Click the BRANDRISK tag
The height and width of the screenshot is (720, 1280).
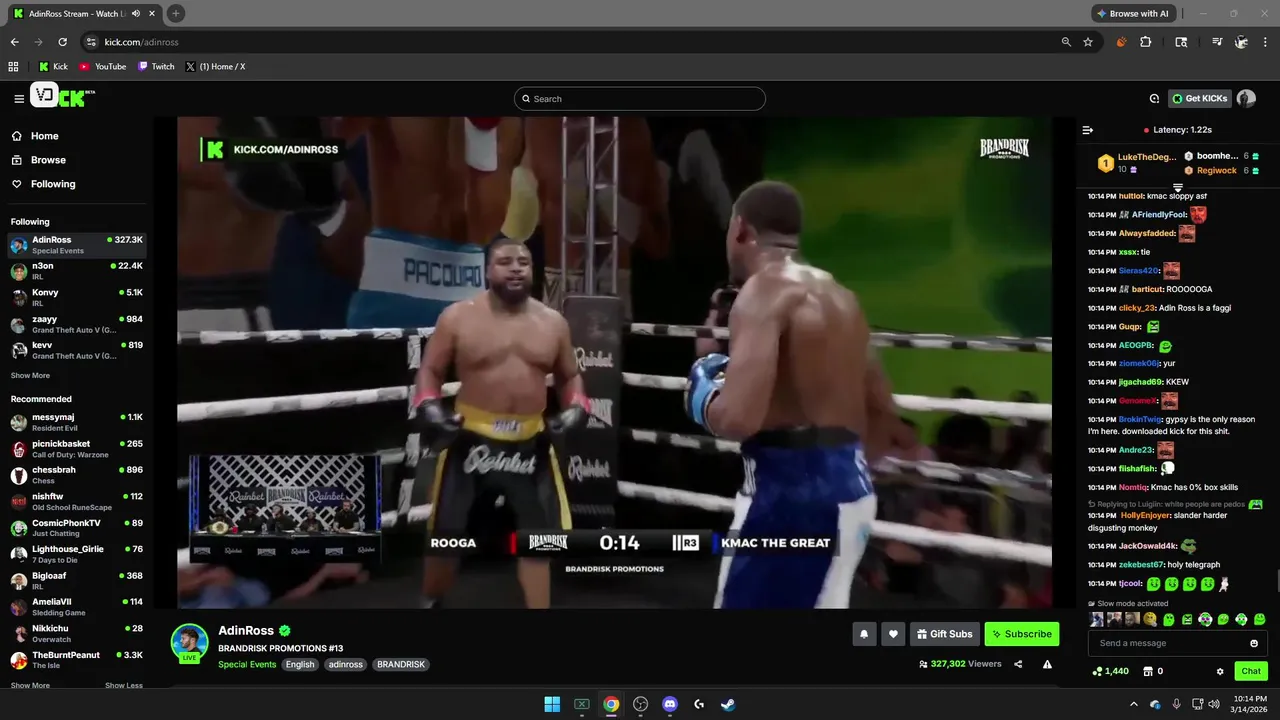401,664
